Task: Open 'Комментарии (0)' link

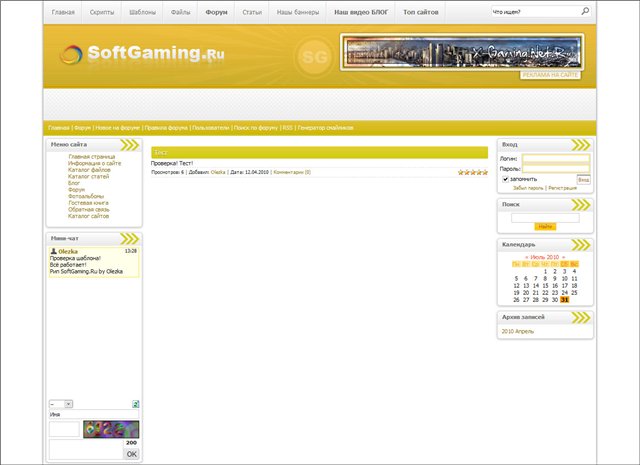Action: point(292,172)
